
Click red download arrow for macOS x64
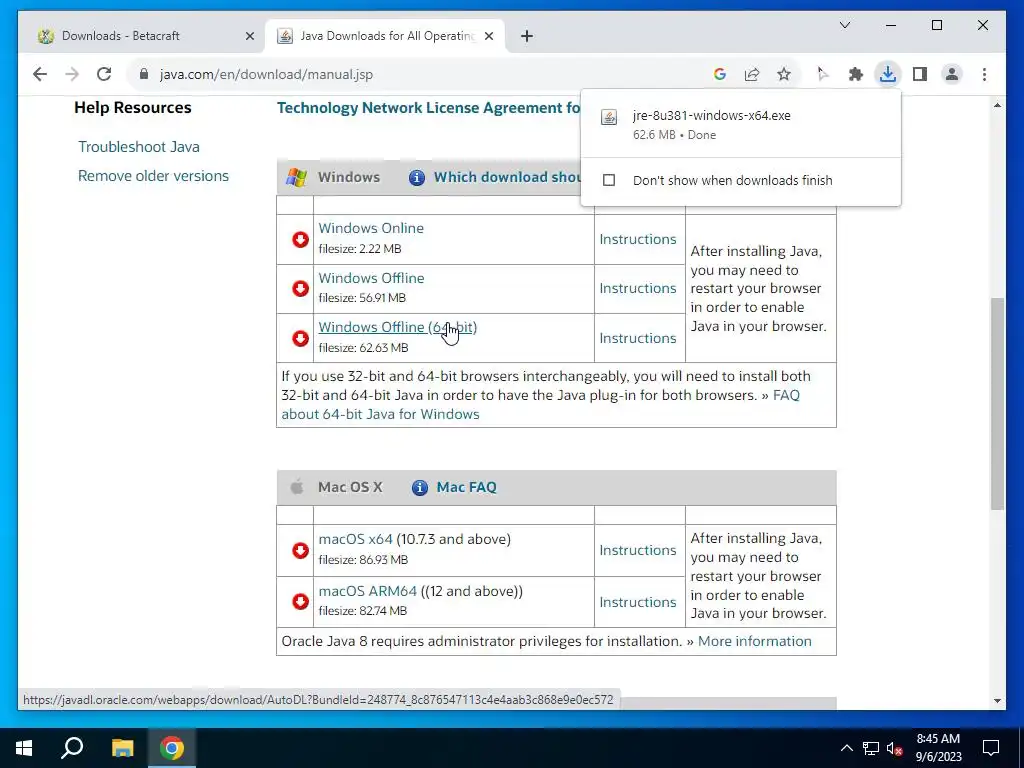coord(300,550)
